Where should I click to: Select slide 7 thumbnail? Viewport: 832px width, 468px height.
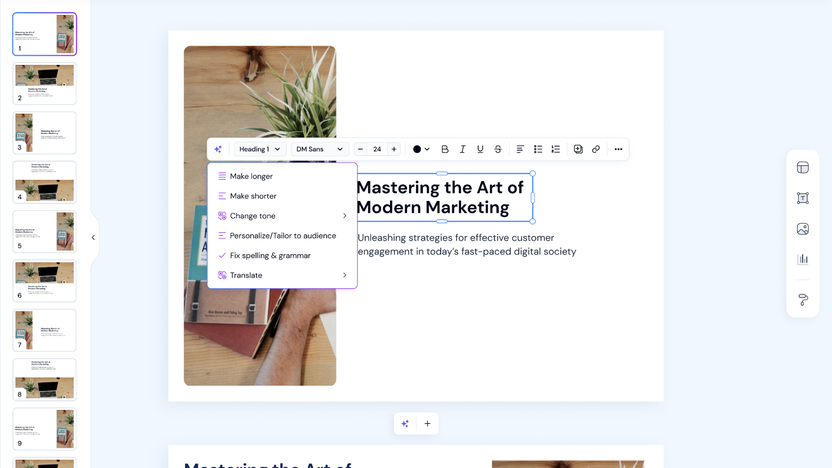[x=45, y=330]
